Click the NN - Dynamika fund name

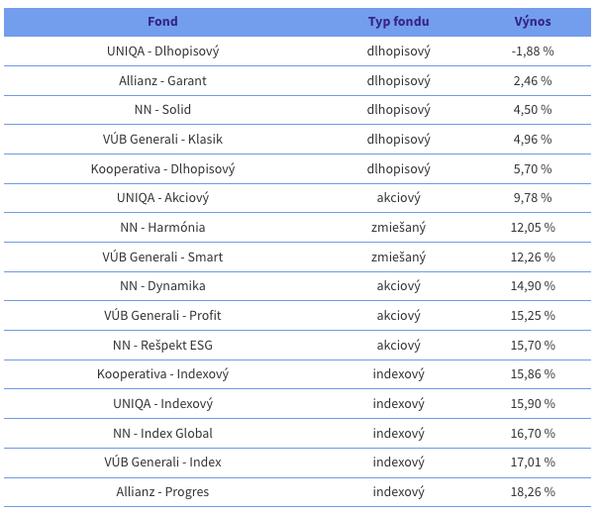[162, 286]
